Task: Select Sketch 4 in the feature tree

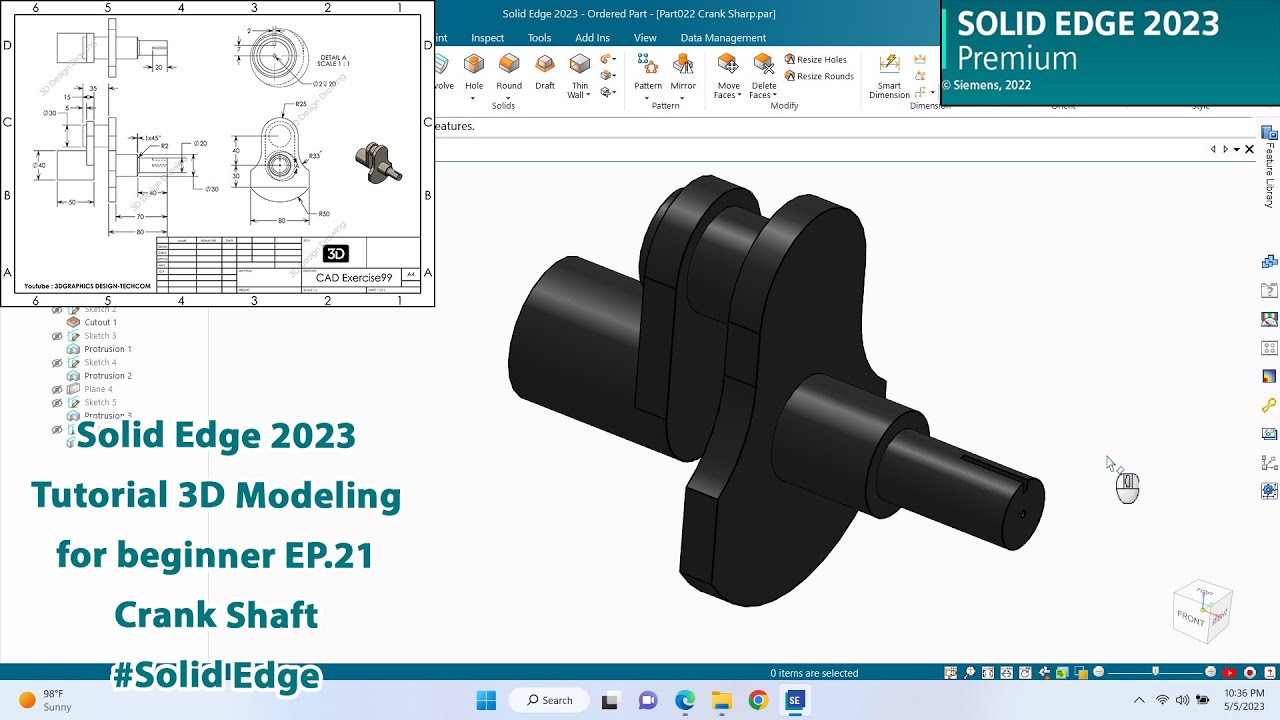Action: pos(100,363)
